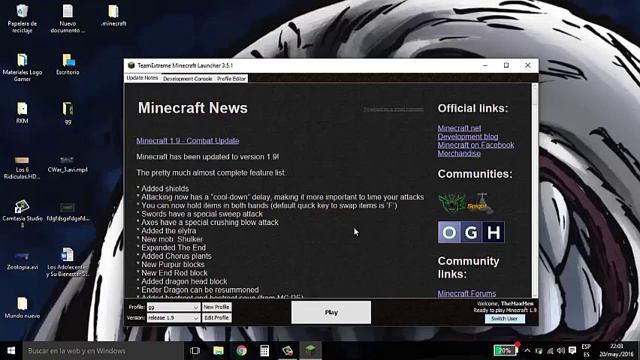Open the Minecraft on Facebook link
The image size is (640, 360).
[476, 145]
